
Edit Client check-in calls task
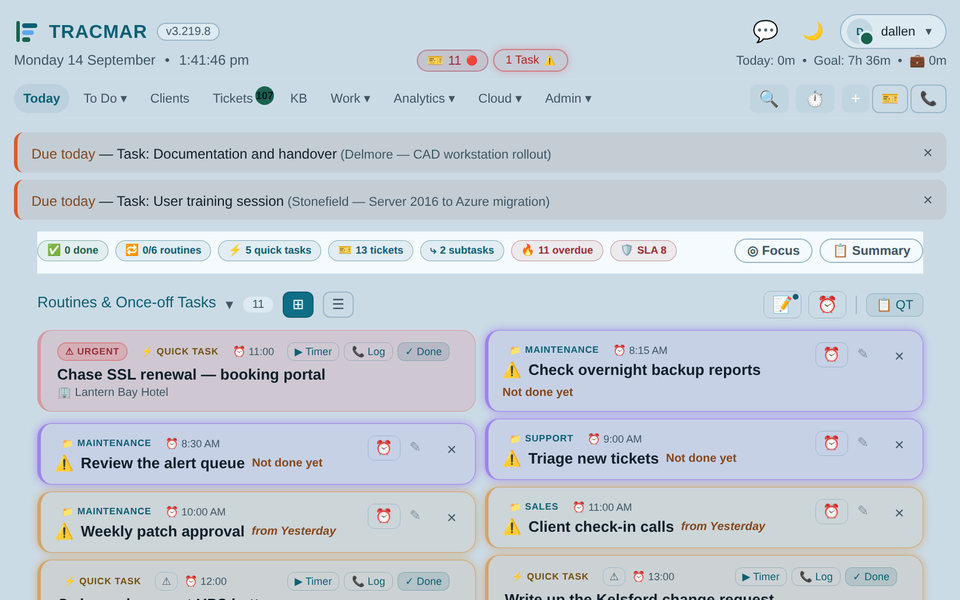coord(863,511)
